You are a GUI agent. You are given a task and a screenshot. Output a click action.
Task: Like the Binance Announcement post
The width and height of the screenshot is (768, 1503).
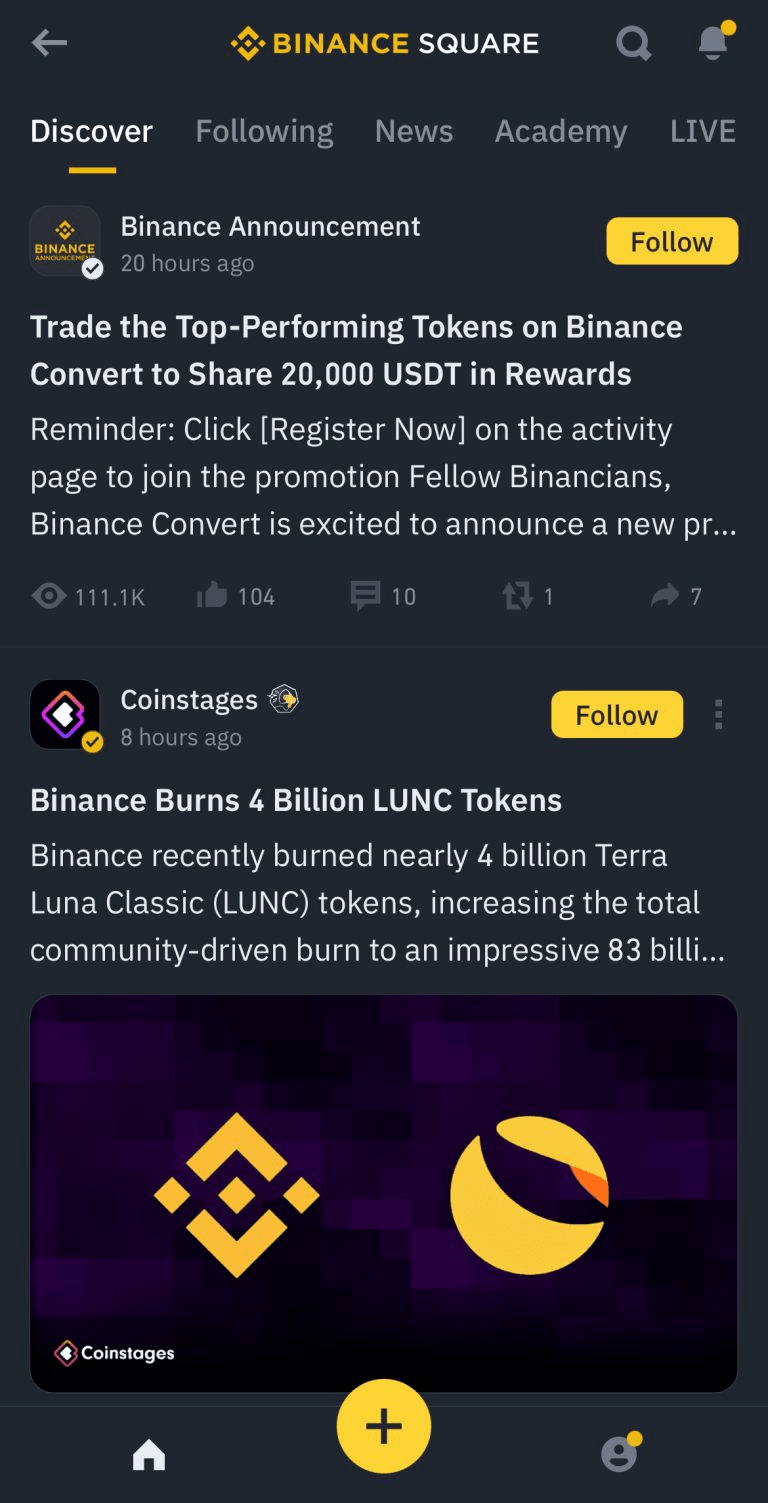click(x=213, y=597)
